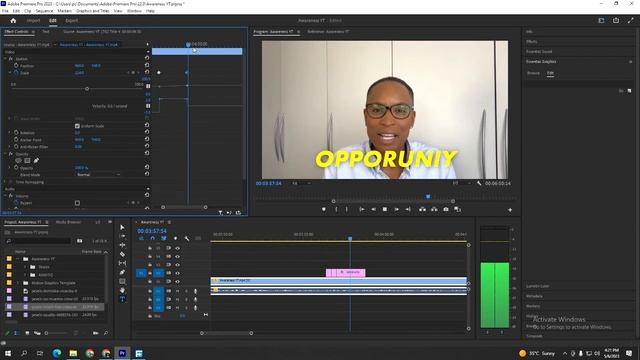The image size is (640, 360).
Task: Toggle Snap in the timeline
Action: click(x=152, y=238)
